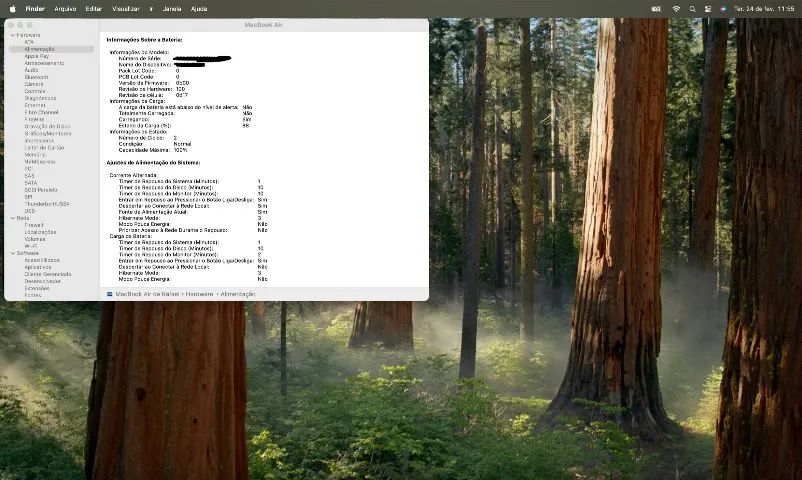This screenshot has width=802, height=480.
Task: Click the battery status icon
Action: [x=656, y=9]
